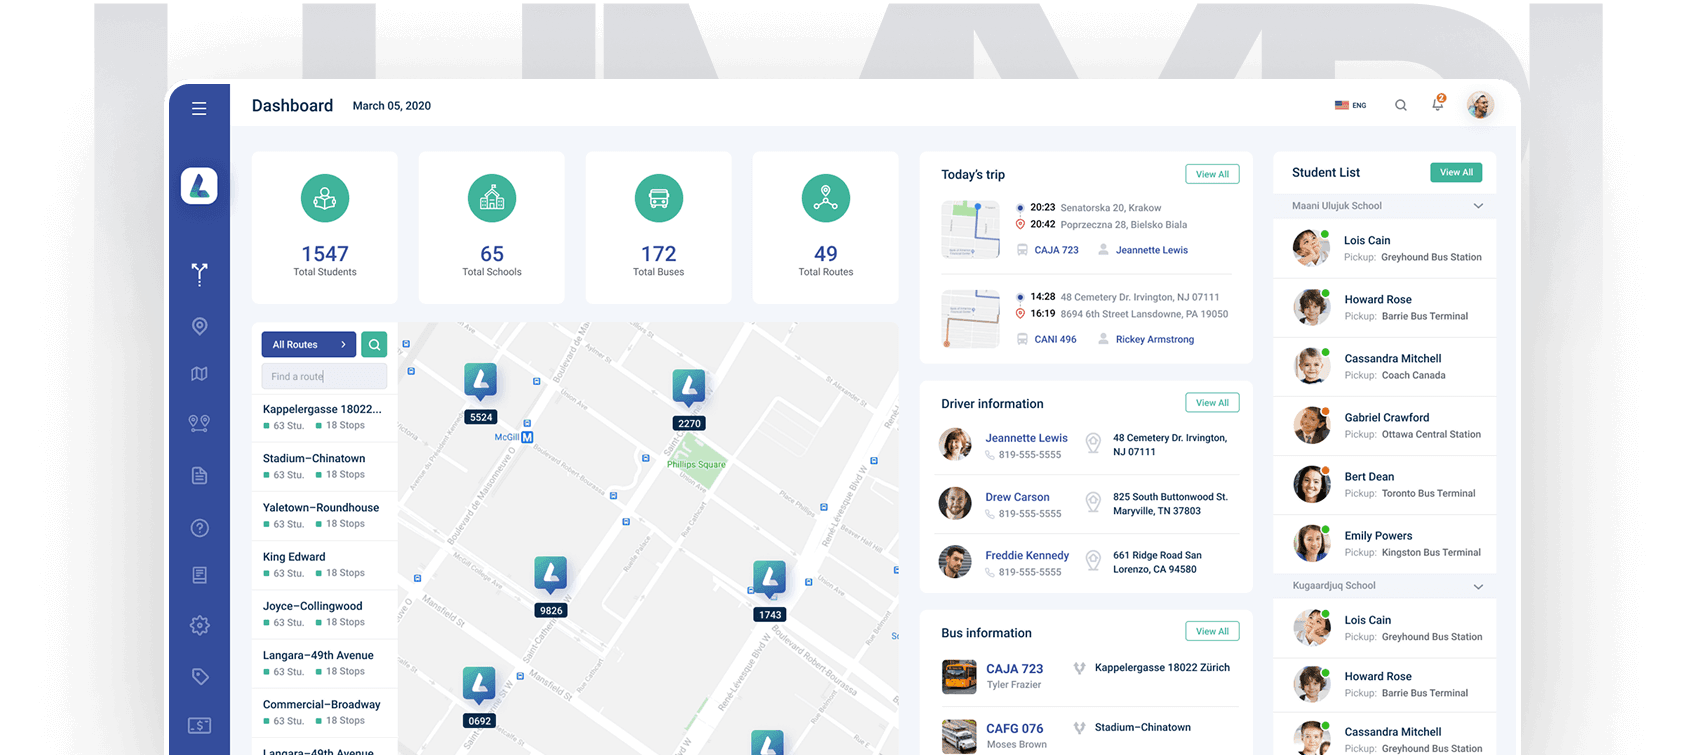The height and width of the screenshot is (755, 1685).
Task: Open the All Routes dropdown
Action: point(308,344)
